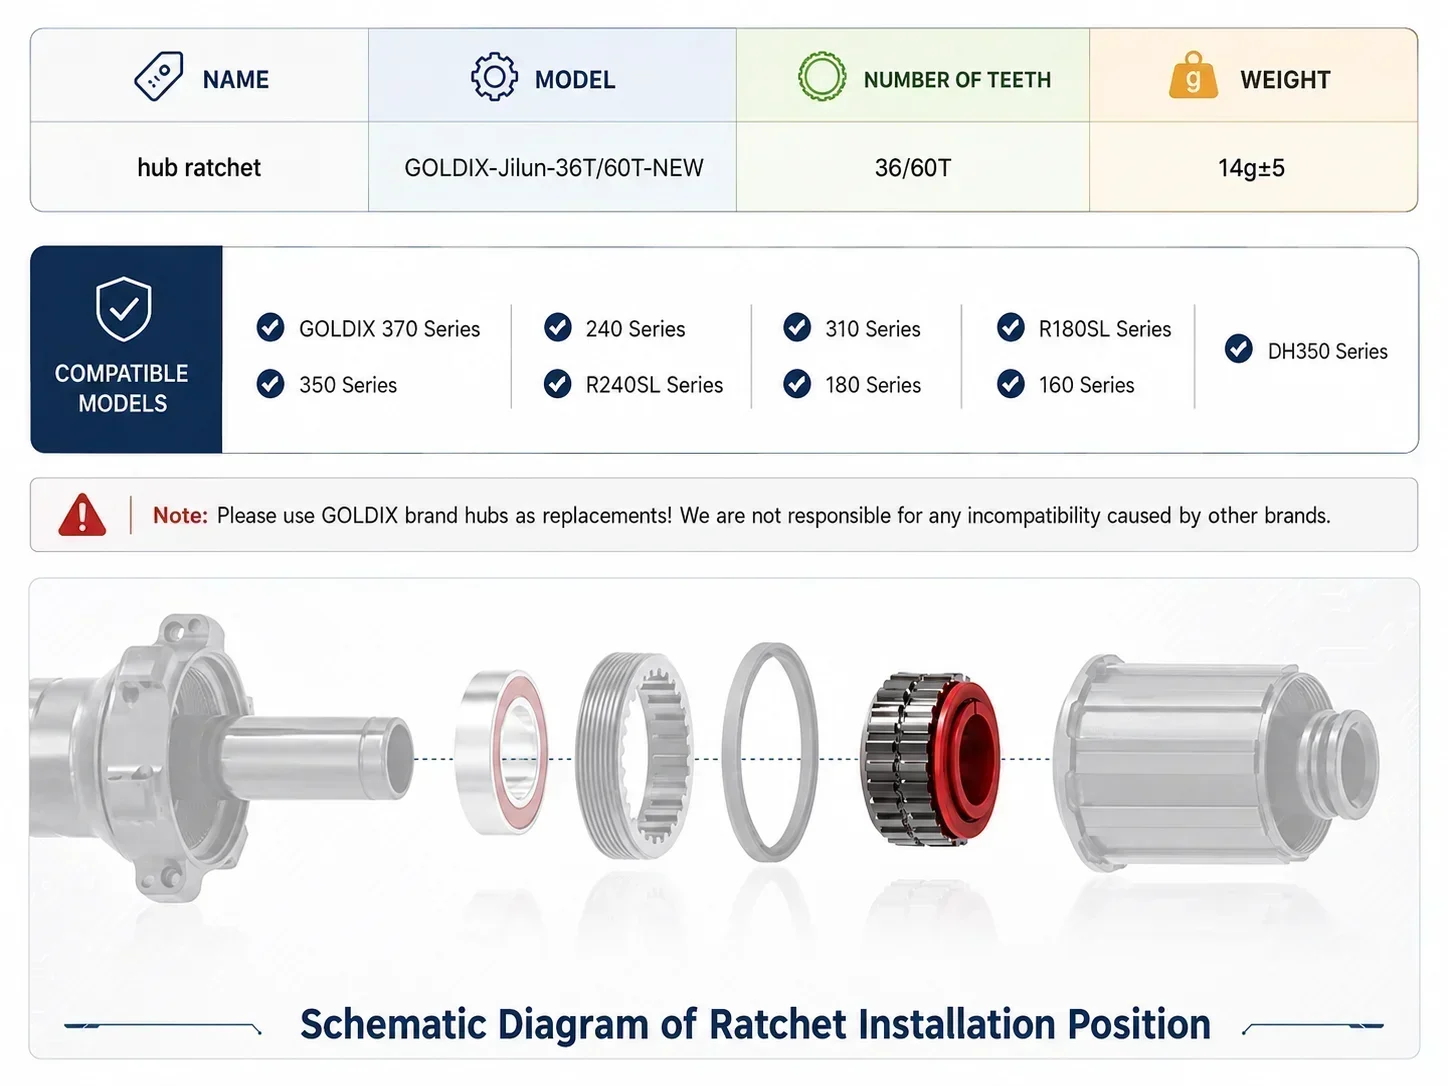Click the red 'Note:' label
This screenshot has width=1448, height=1086.
180,515
